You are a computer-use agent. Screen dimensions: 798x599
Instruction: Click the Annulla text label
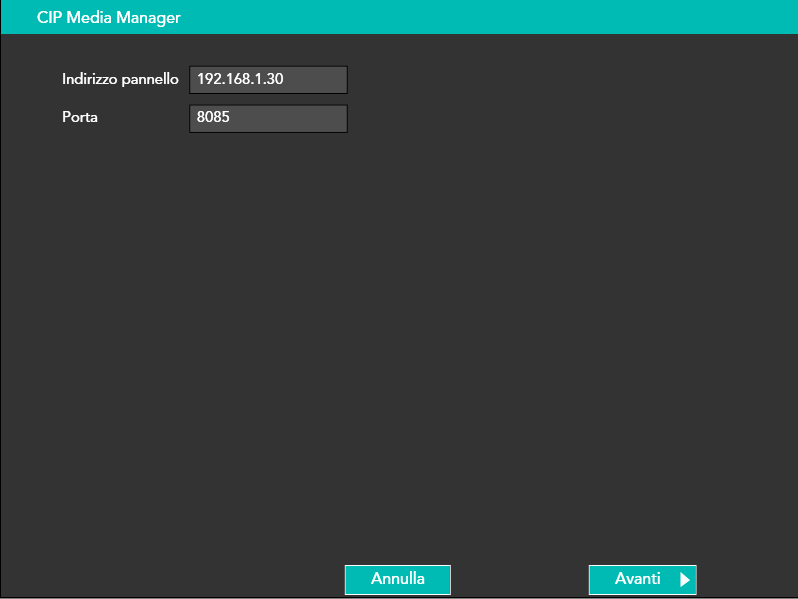(397, 579)
